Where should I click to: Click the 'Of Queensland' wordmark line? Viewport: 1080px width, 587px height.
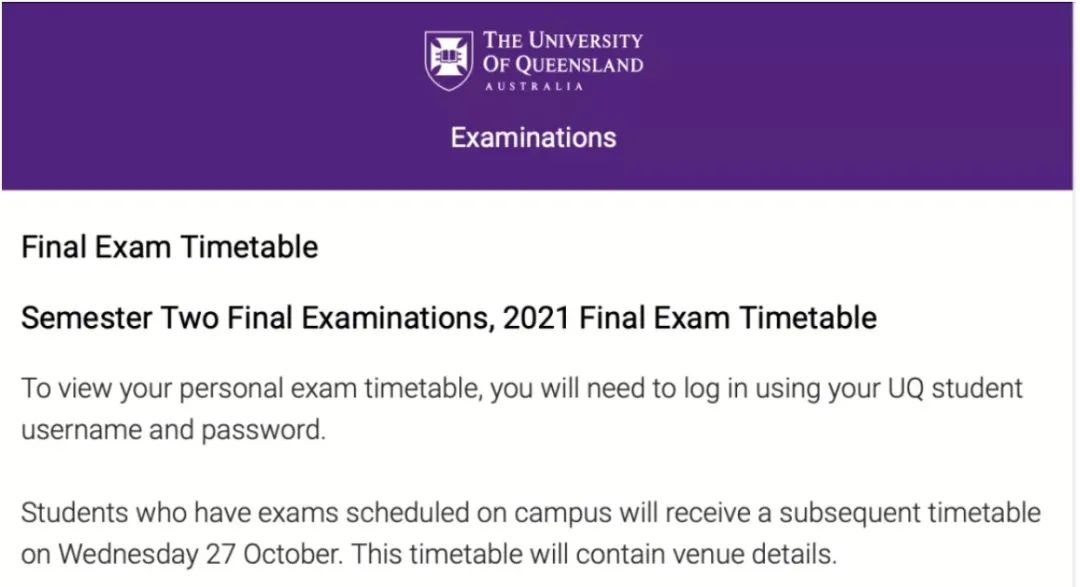tap(563, 65)
